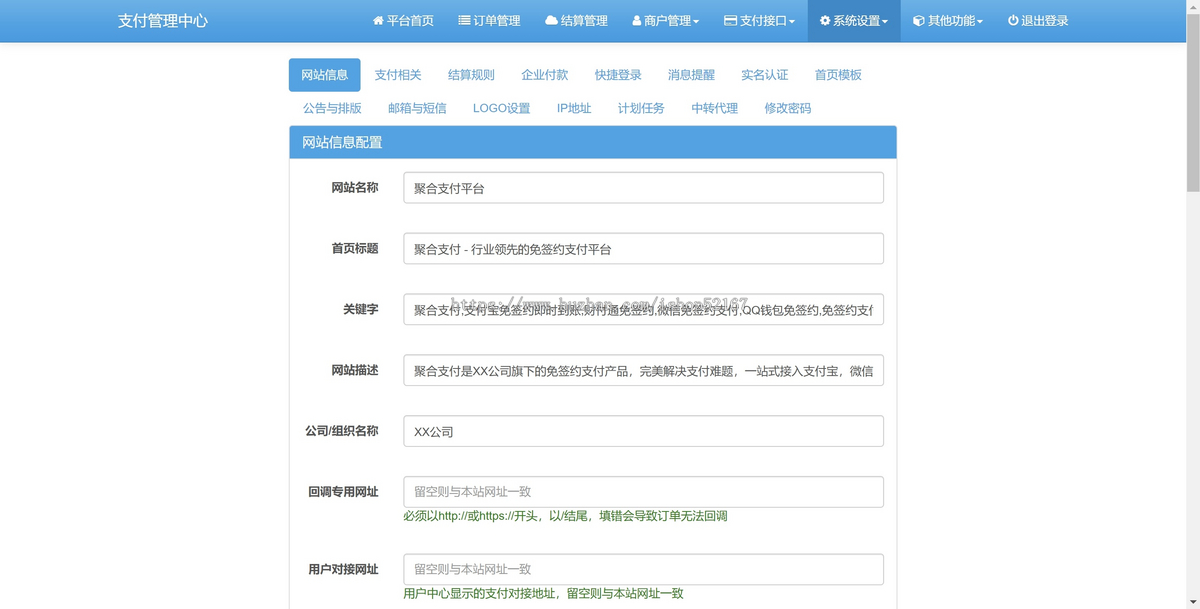
Task: Click into the 关键字 input field
Action: 643,310
